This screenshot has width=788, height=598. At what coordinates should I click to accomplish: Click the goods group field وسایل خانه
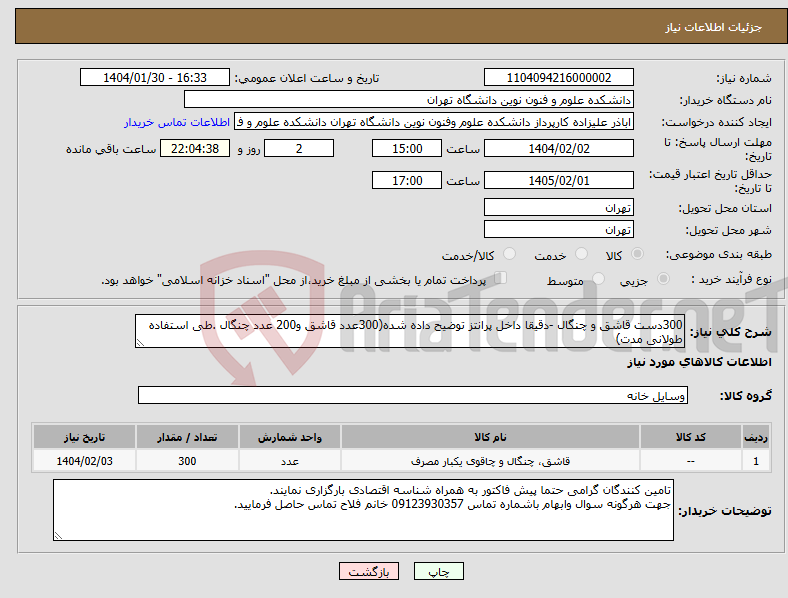pyautogui.click(x=413, y=395)
